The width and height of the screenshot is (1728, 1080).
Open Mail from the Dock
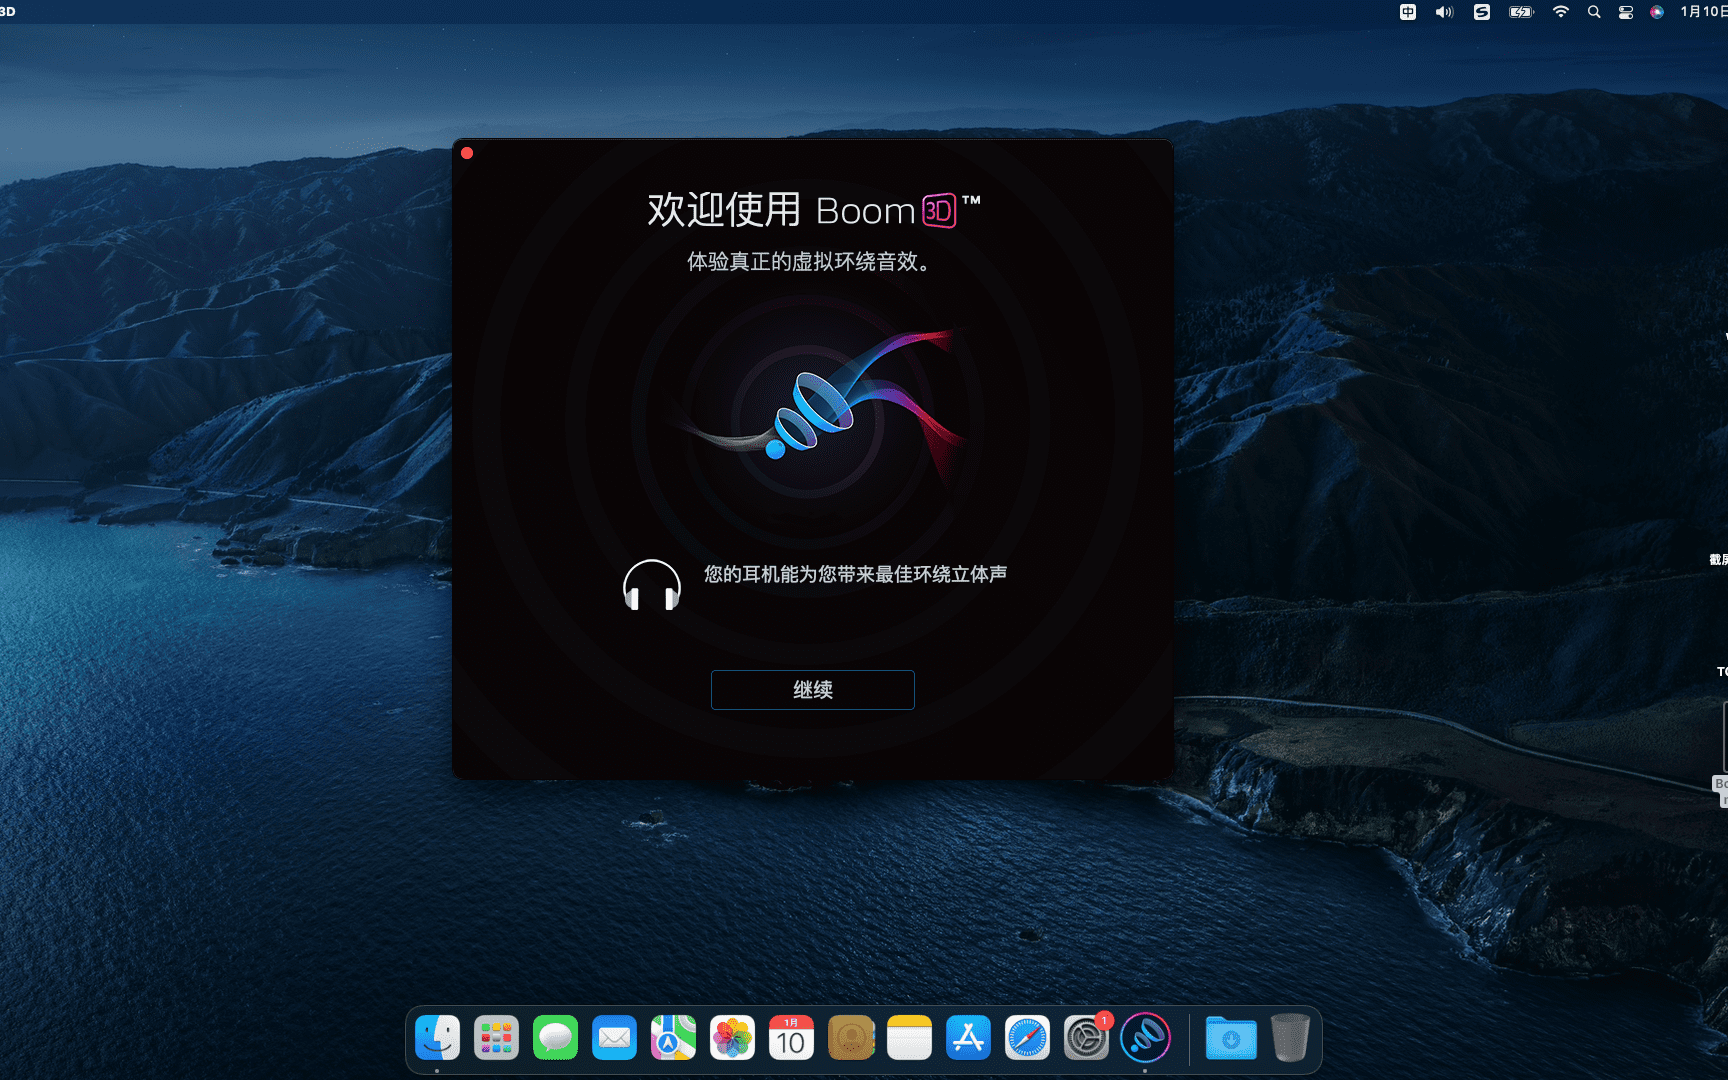point(615,1038)
